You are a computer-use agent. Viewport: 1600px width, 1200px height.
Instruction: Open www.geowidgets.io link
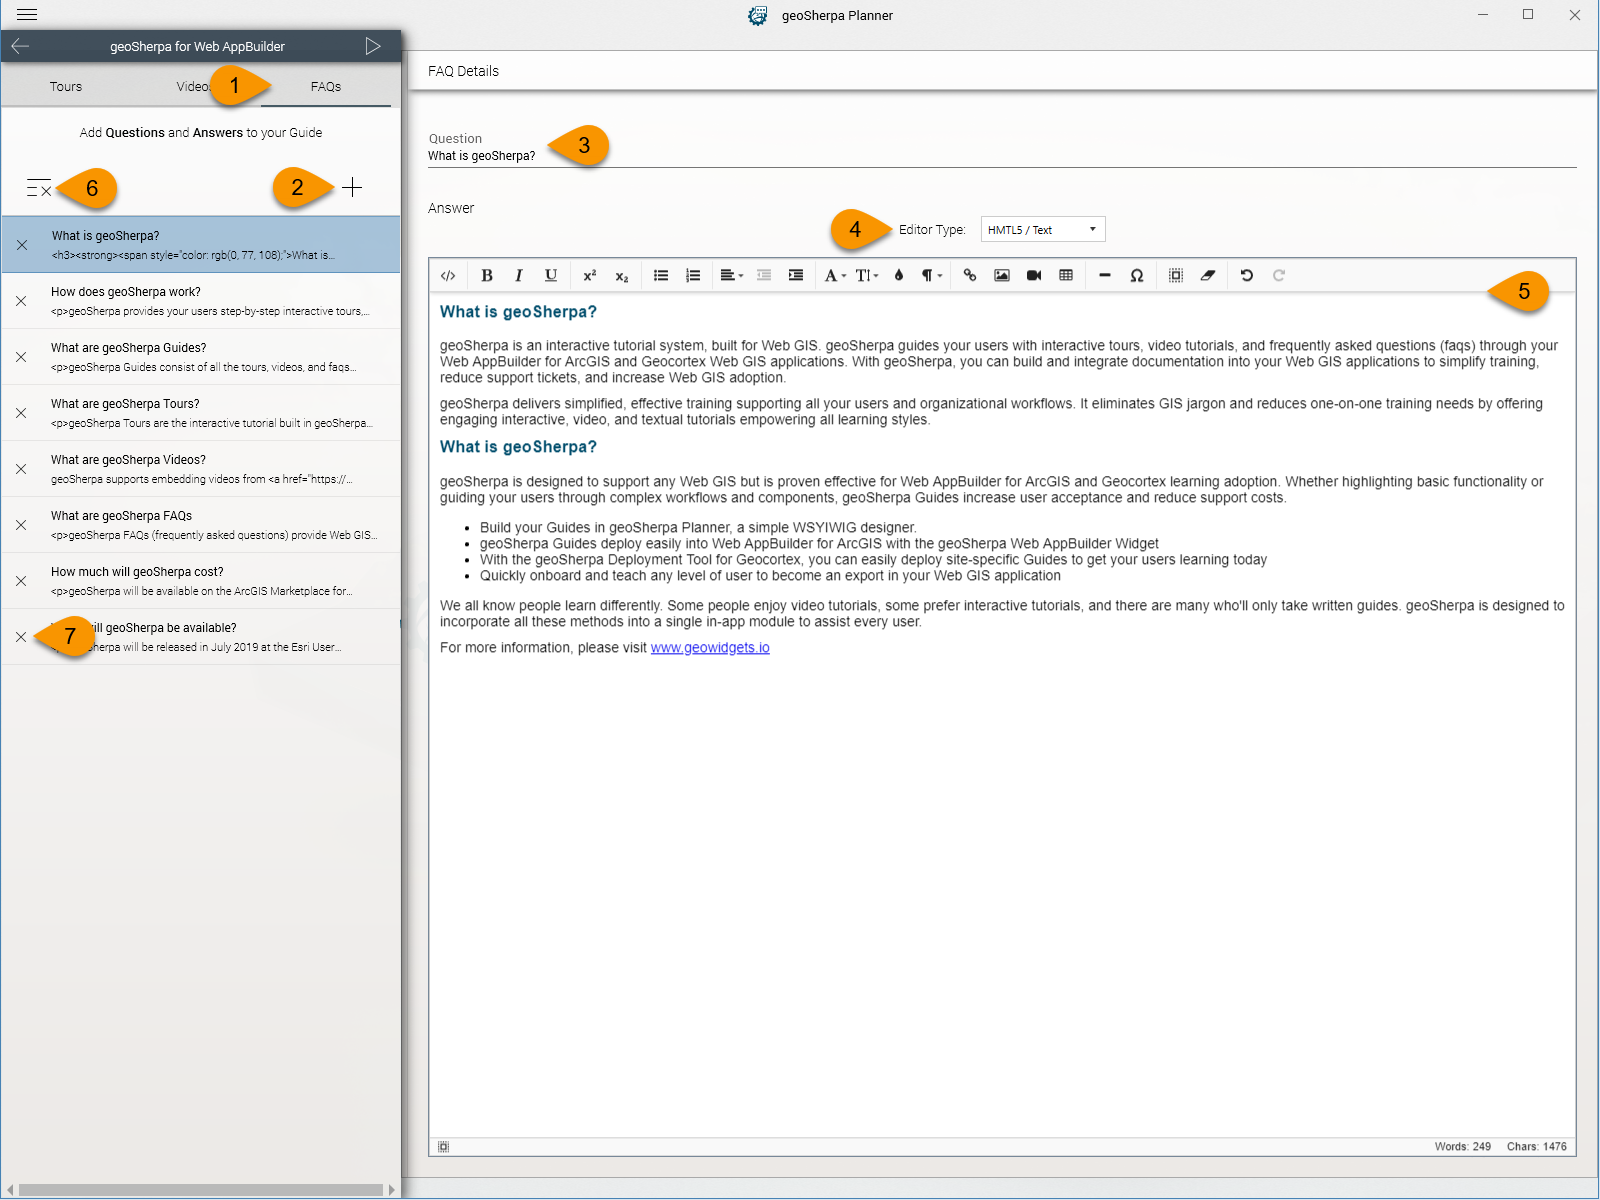pos(710,648)
